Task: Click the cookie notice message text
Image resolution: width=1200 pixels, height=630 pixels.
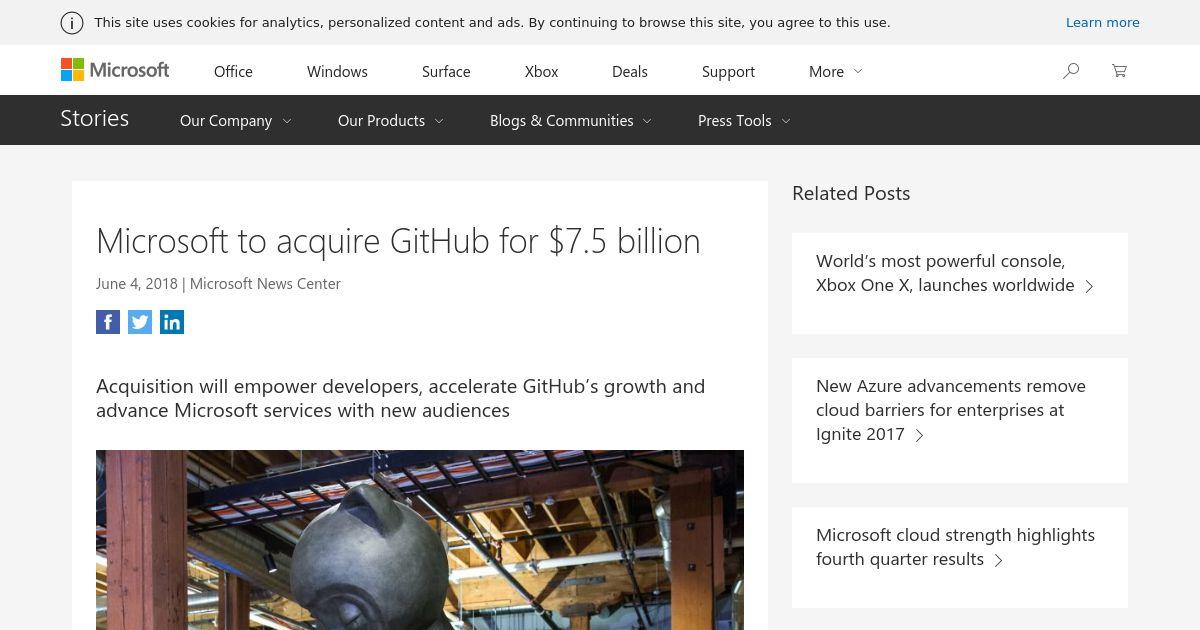Action: (x=492, y=22)
